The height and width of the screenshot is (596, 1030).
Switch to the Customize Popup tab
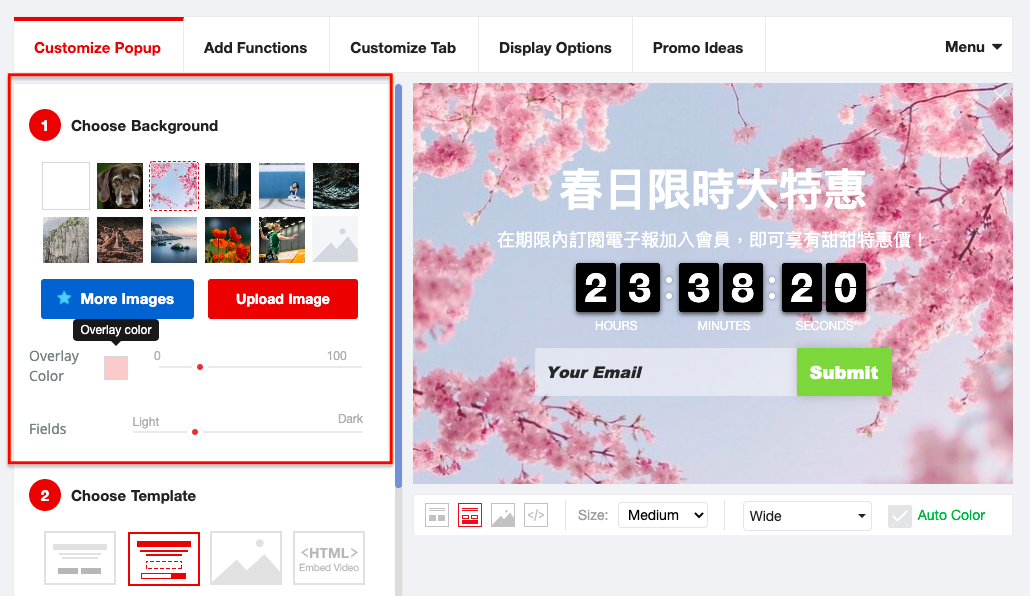pyautogui.click(x=97, y=47)
